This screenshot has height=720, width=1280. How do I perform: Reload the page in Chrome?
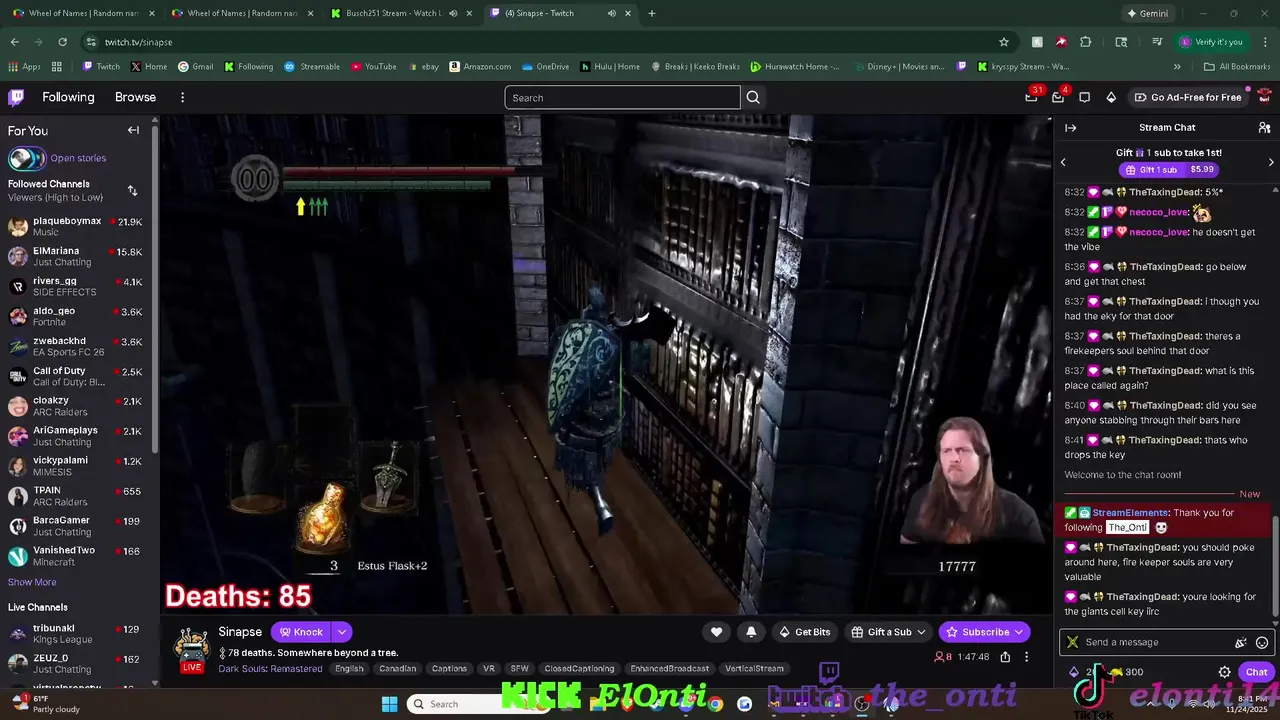62,42
